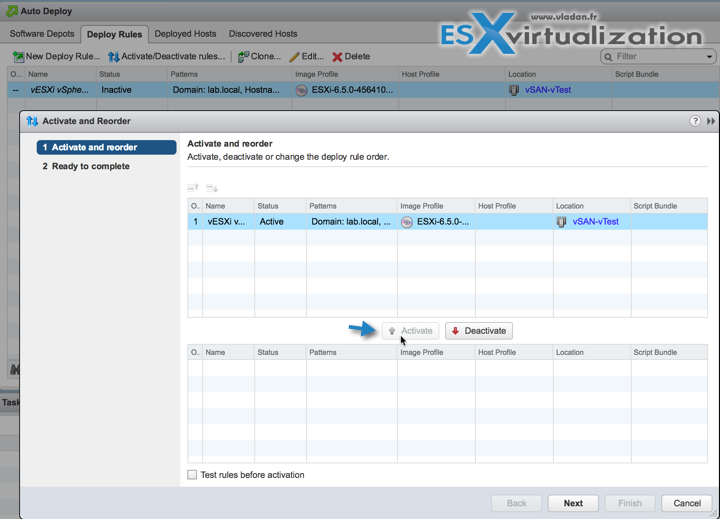The width and height of the screenshot is (720, 519).
Task: Click the cluster icon beside vSAN-vTest in dialog
Action: point(562,222)
